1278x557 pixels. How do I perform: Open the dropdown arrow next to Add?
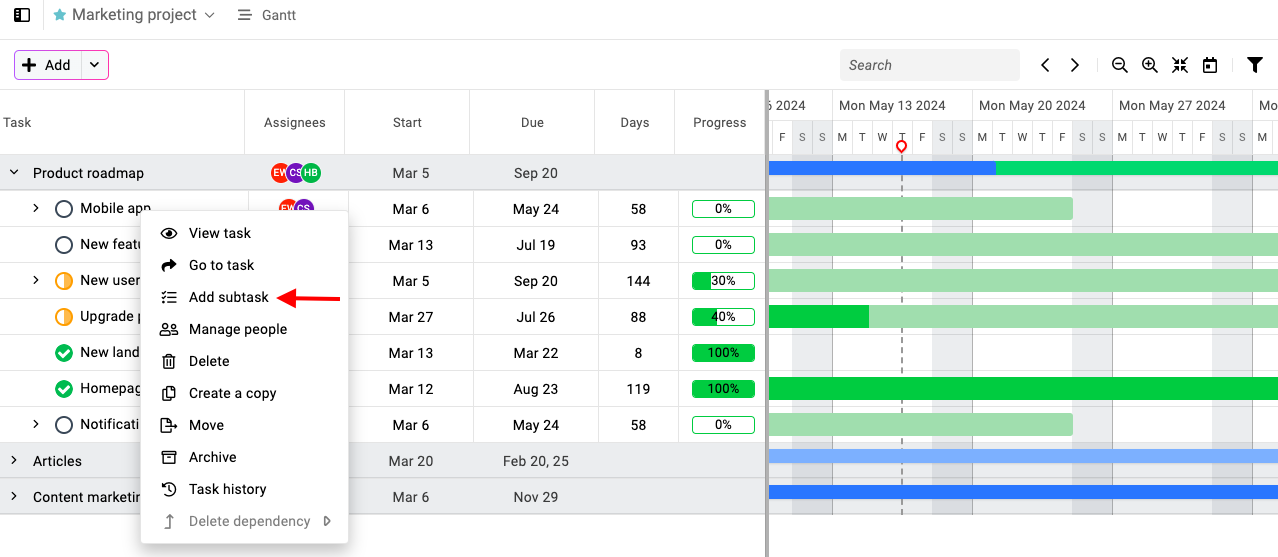94,65
